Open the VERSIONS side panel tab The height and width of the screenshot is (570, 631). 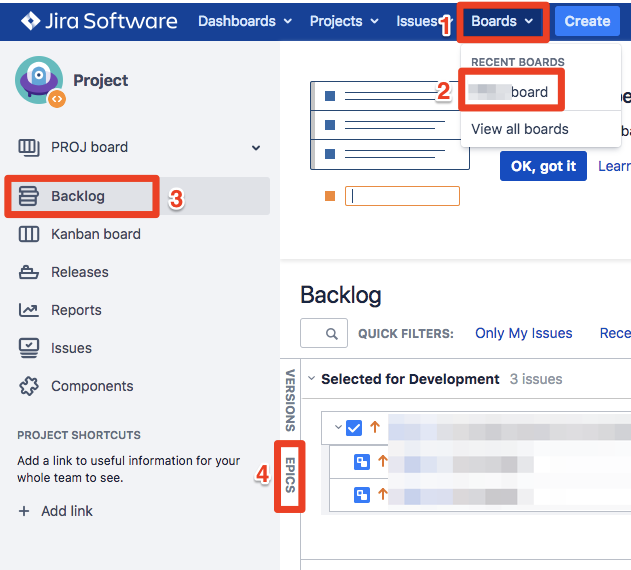(x=290, y=400)
